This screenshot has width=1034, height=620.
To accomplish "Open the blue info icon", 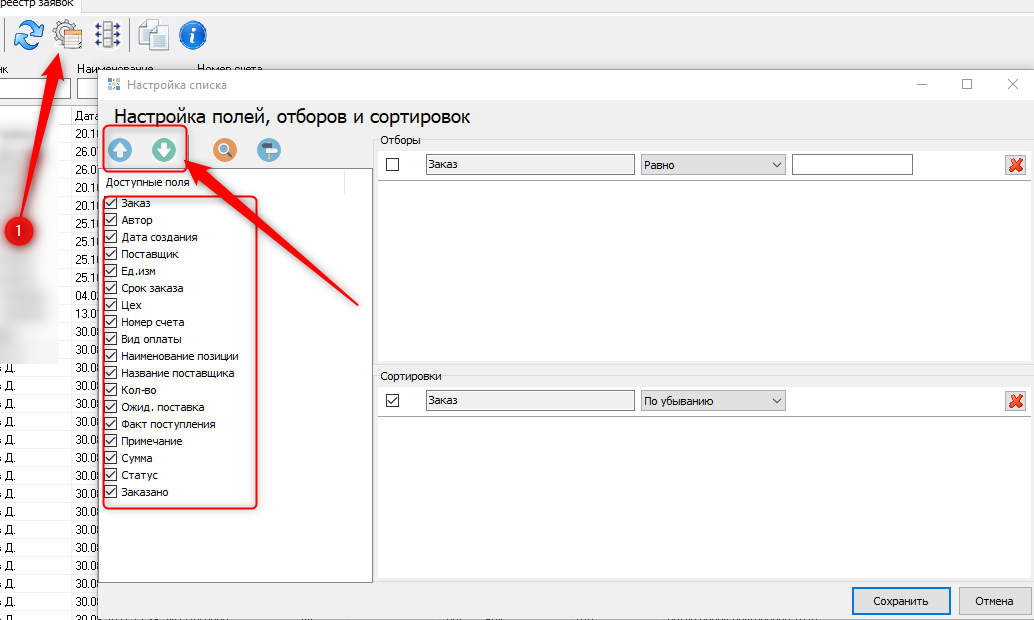I will click(x=192, y=35).
